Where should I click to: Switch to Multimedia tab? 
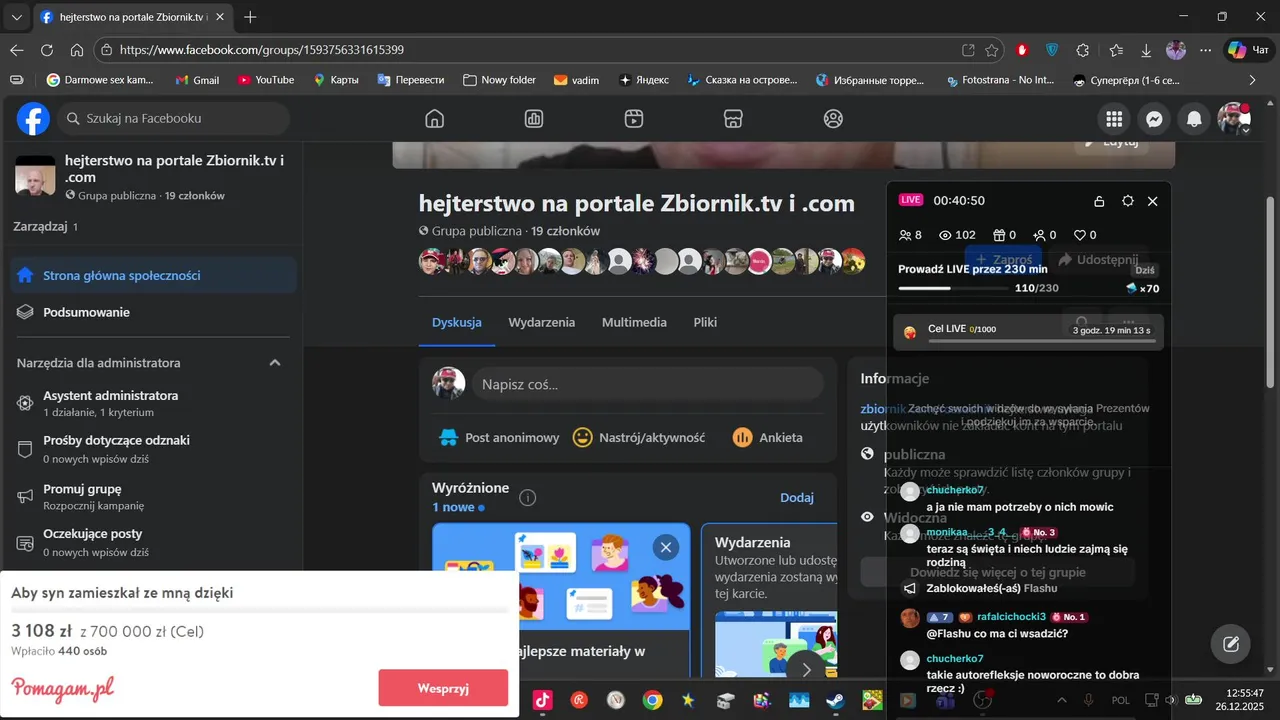[x=634, y=322]
